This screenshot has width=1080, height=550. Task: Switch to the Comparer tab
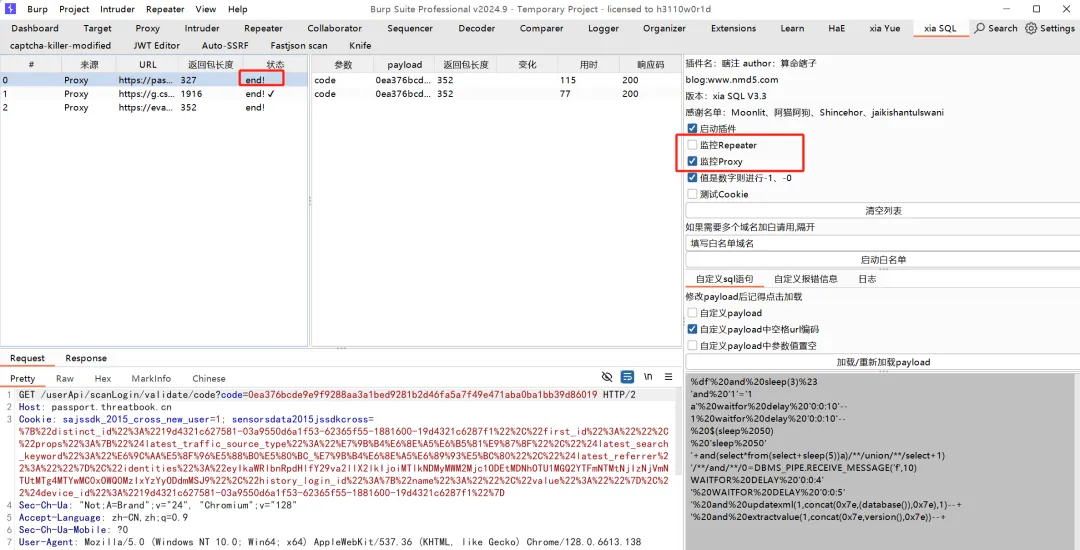[x=541, y=28]
